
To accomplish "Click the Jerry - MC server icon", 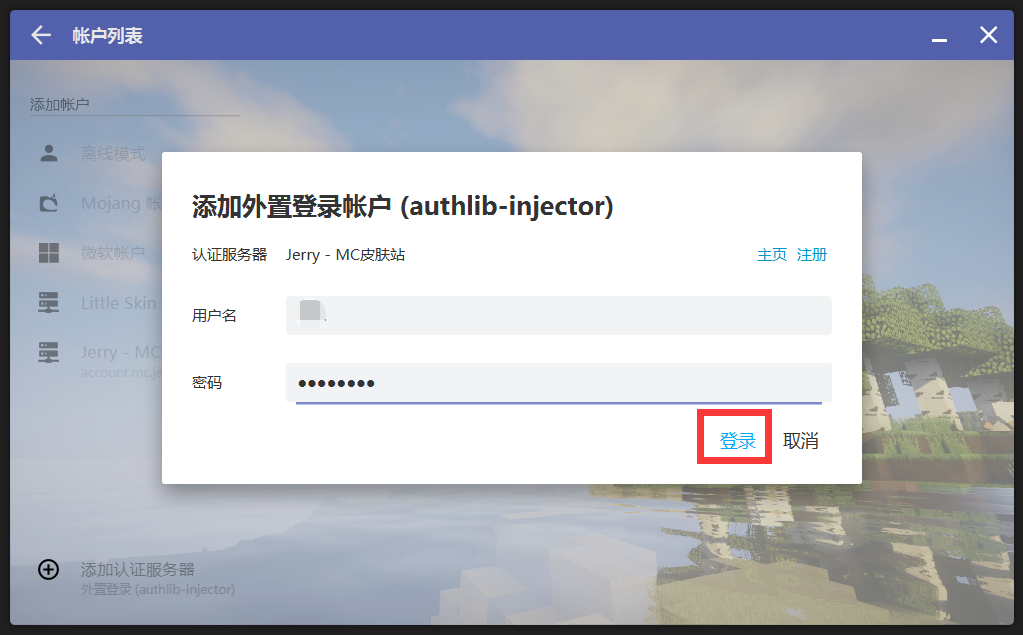I will (49, 353).
